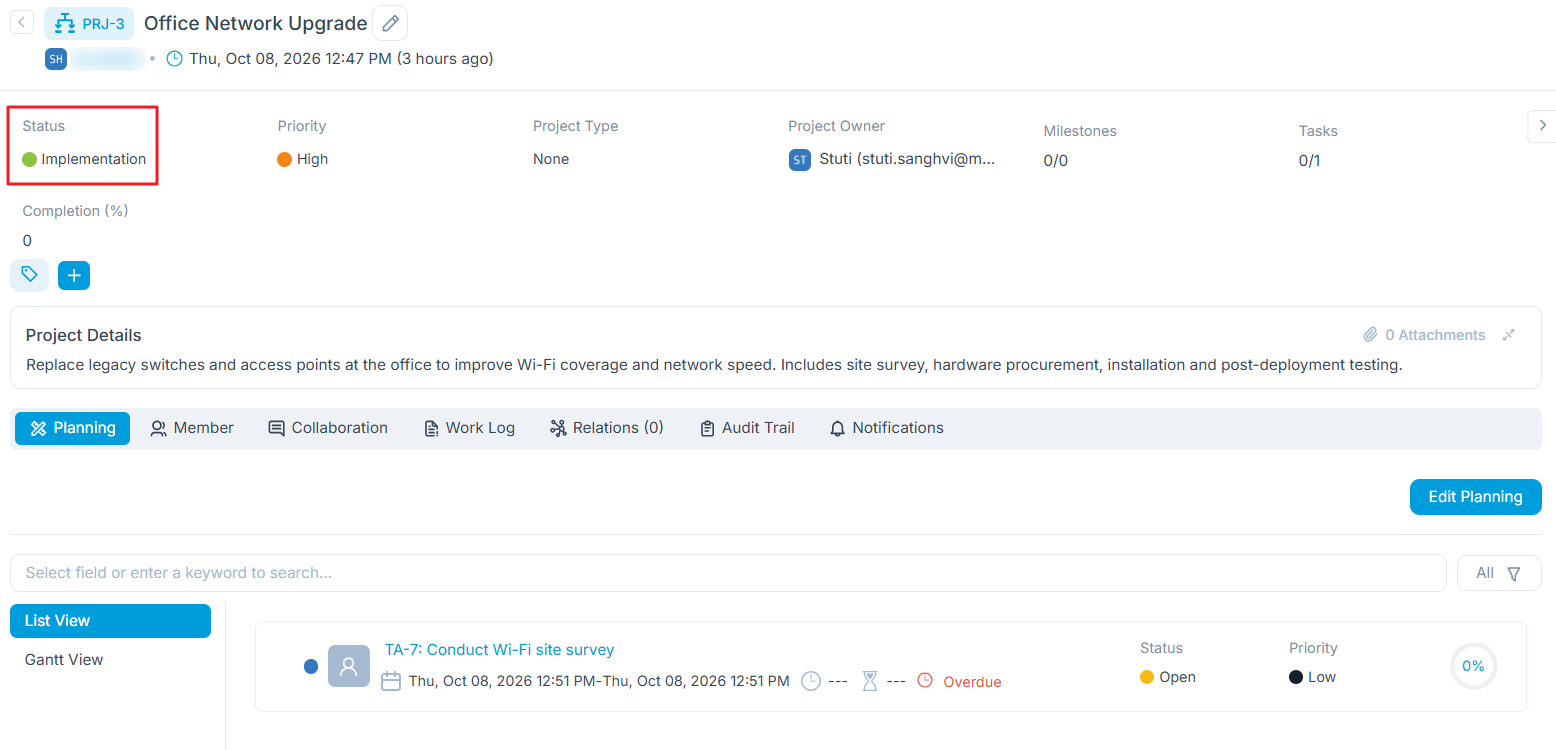The height and width of the screenshot is (750, 1556).
Task: Expand the right side panel arrow
Action: 1541,125
